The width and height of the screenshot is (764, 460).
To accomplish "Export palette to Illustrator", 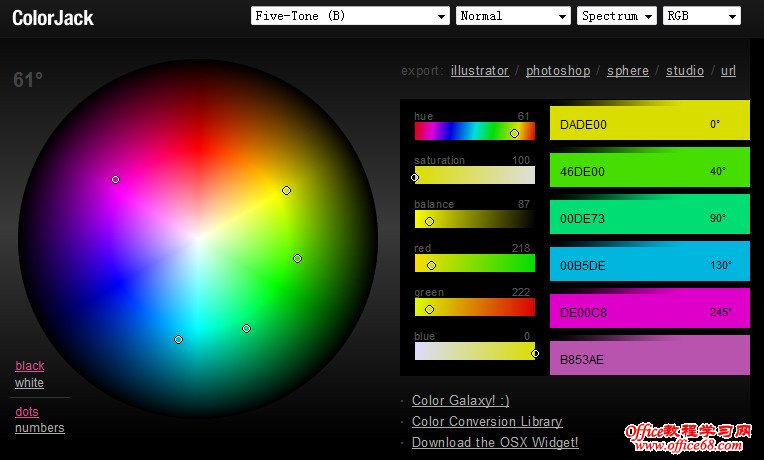I will coord(479,71).
